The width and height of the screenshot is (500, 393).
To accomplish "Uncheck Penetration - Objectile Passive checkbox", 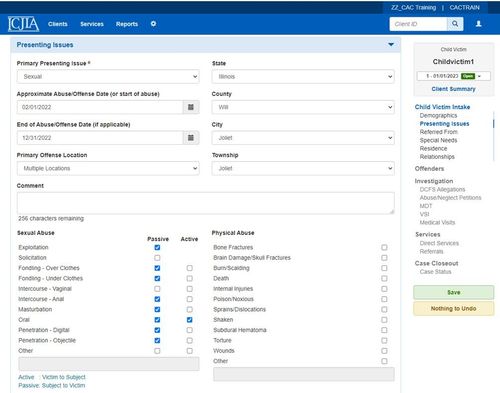I will tap(157, 340).
